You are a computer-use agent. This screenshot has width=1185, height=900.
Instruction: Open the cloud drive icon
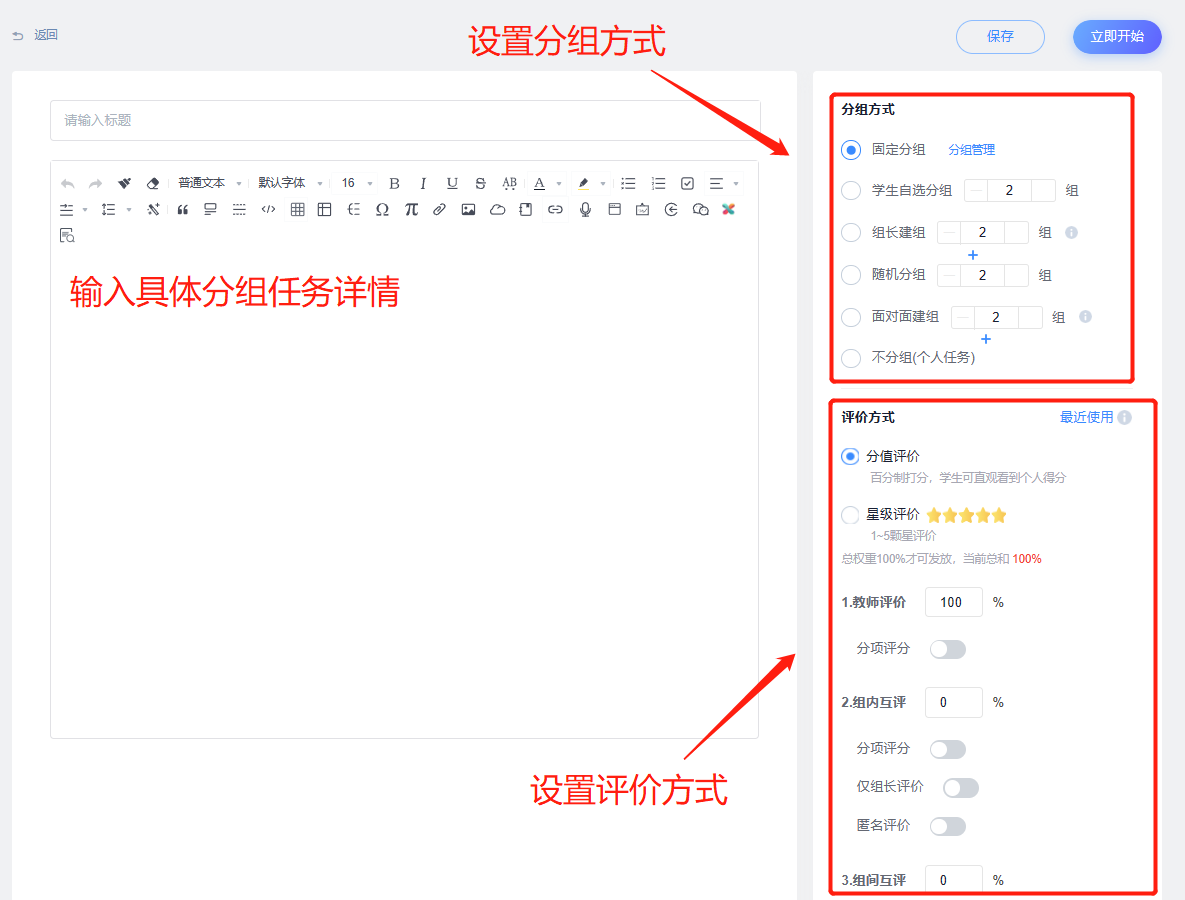click(x=497, y=209)
